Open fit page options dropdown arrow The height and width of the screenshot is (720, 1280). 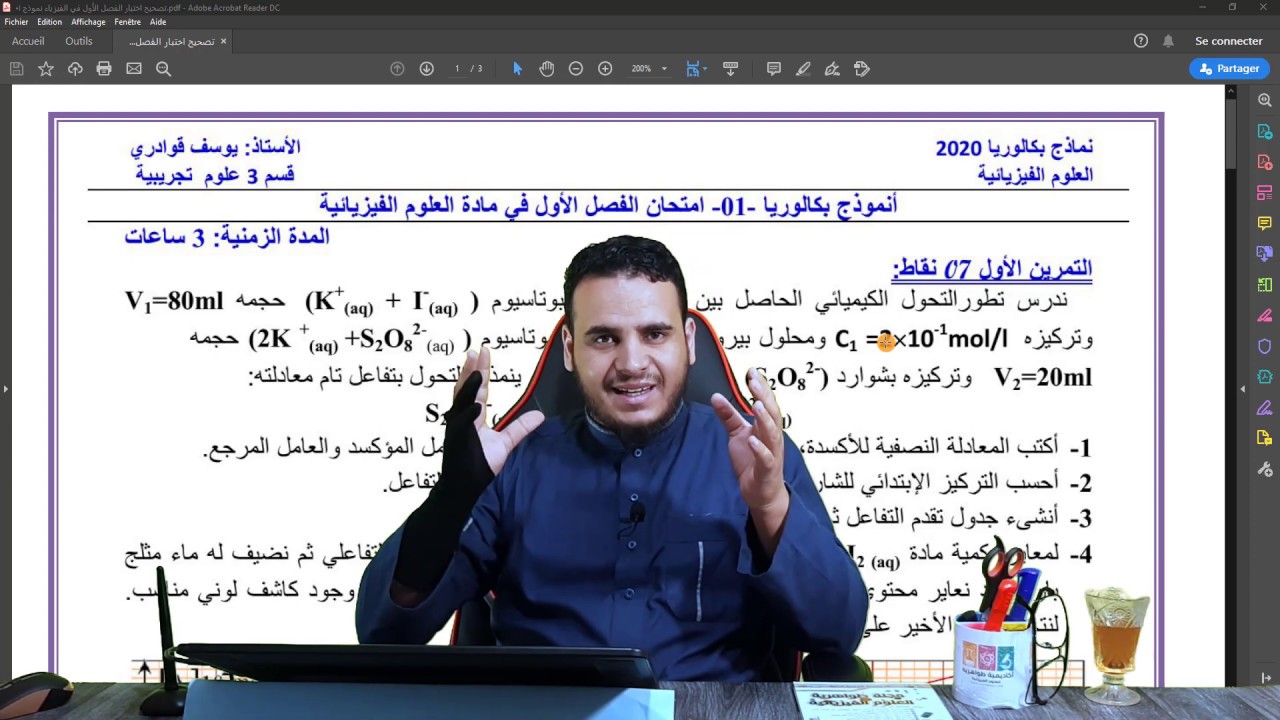[x=705, y=69]
